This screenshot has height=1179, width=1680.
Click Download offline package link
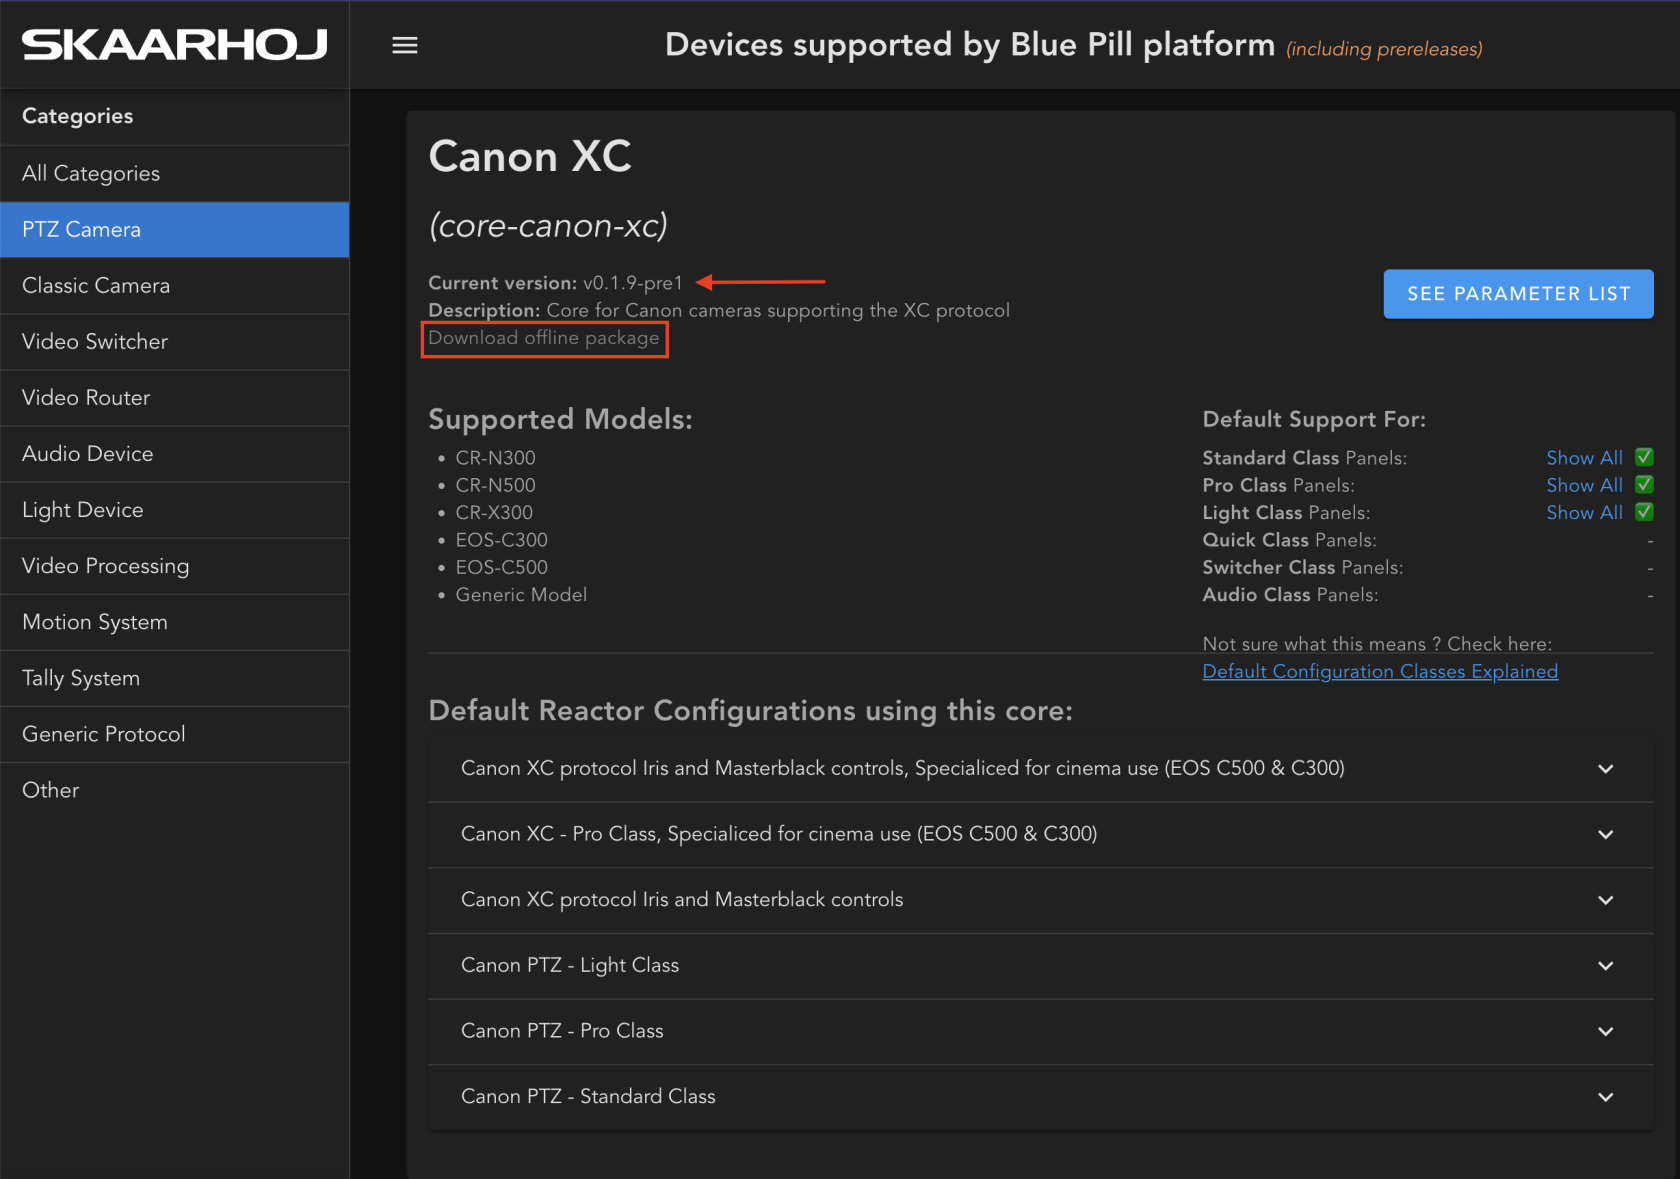point(544,338)
